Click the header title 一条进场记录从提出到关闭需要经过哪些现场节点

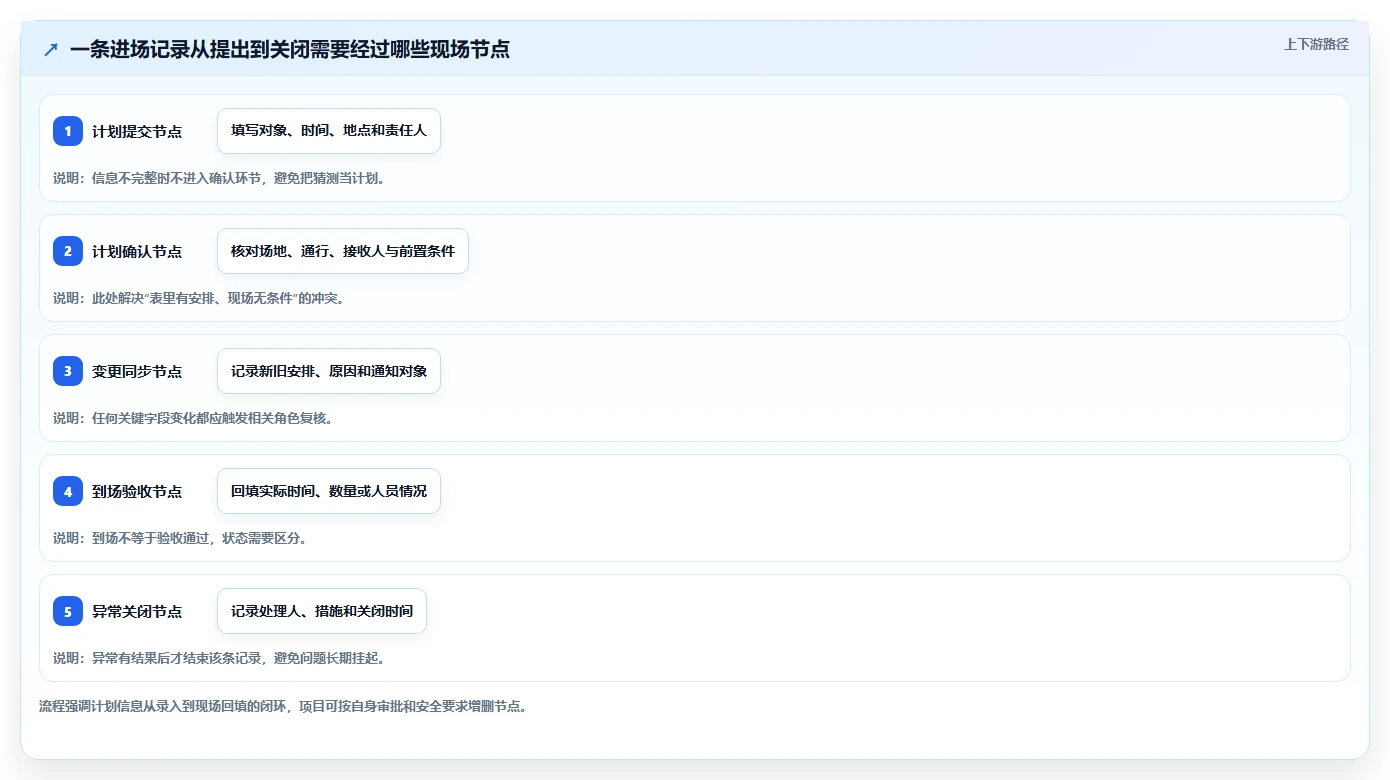click(290, 49)
